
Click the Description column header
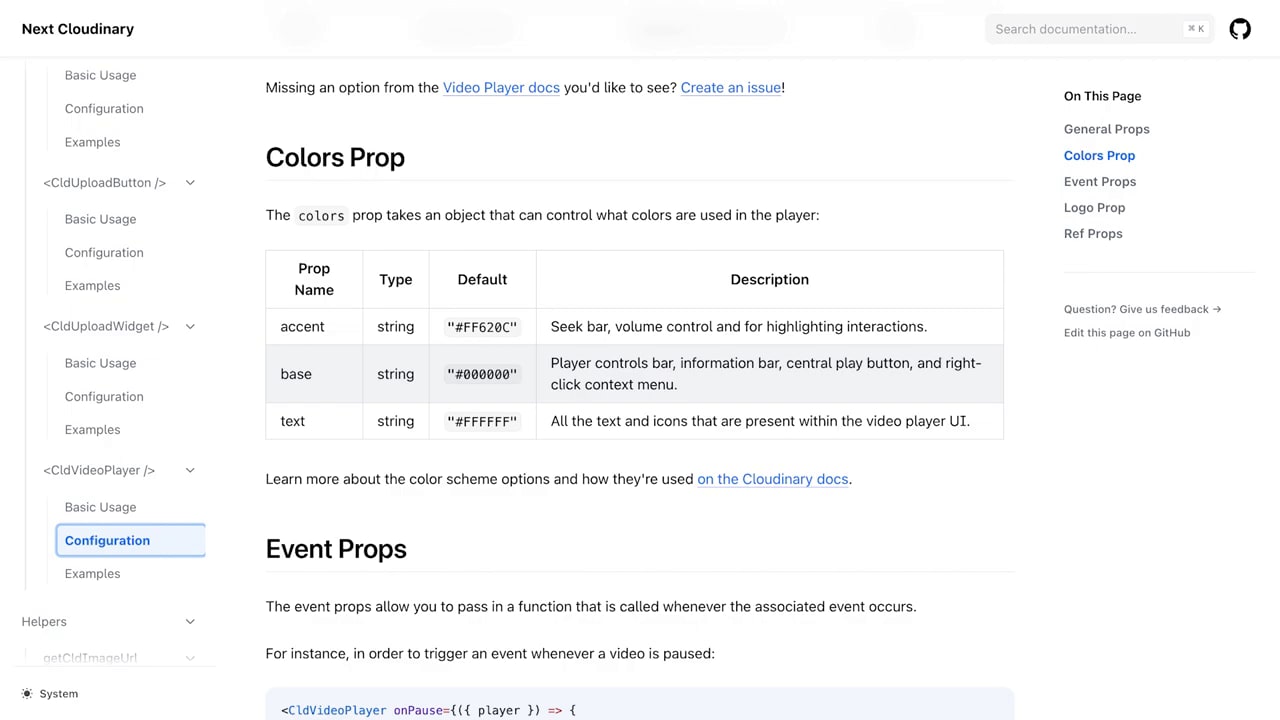click(x=769, y=280)
